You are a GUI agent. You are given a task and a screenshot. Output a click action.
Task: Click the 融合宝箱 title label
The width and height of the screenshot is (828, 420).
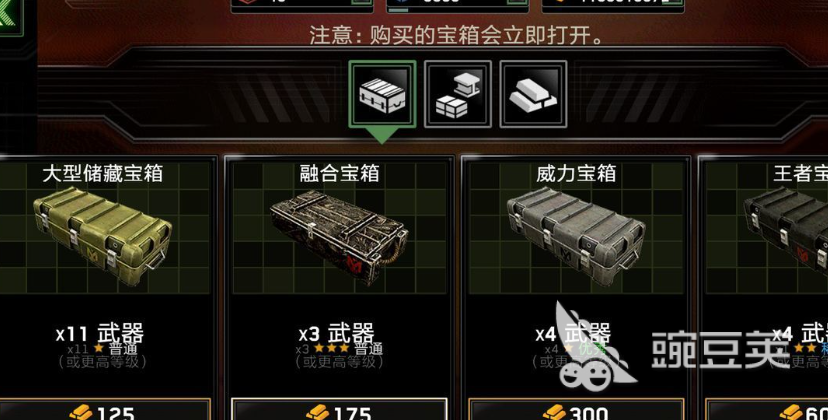click(340, 173)
